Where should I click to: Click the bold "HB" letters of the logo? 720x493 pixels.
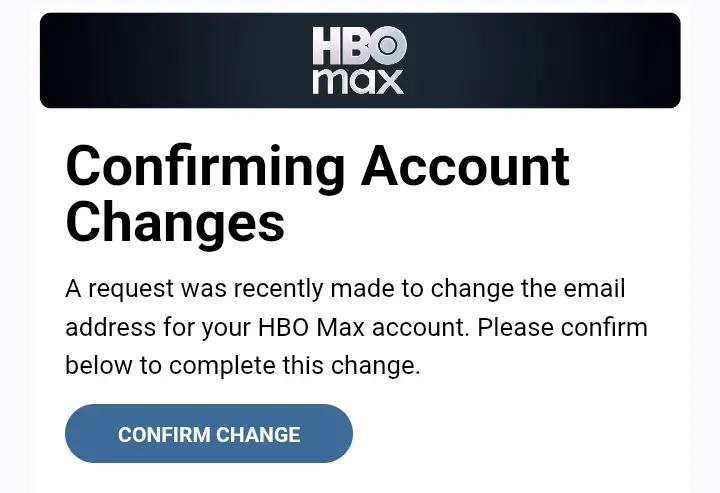pos(339,45)
